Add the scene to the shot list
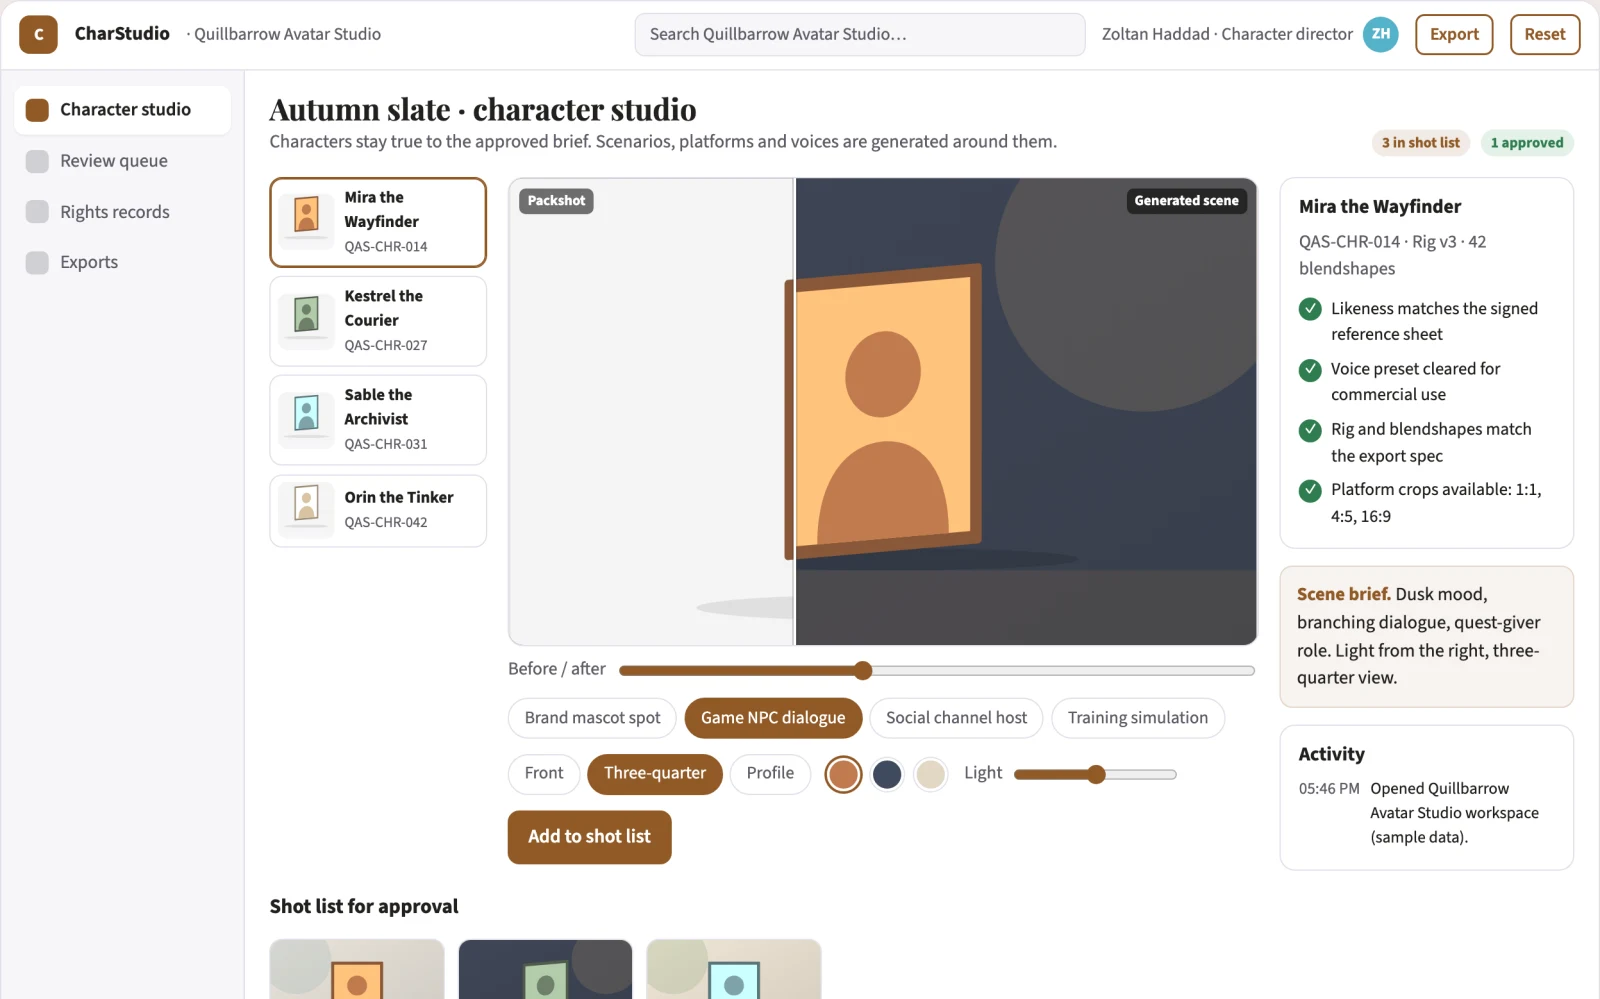The height and width of the screenshot is (999, 1600). 589,837
